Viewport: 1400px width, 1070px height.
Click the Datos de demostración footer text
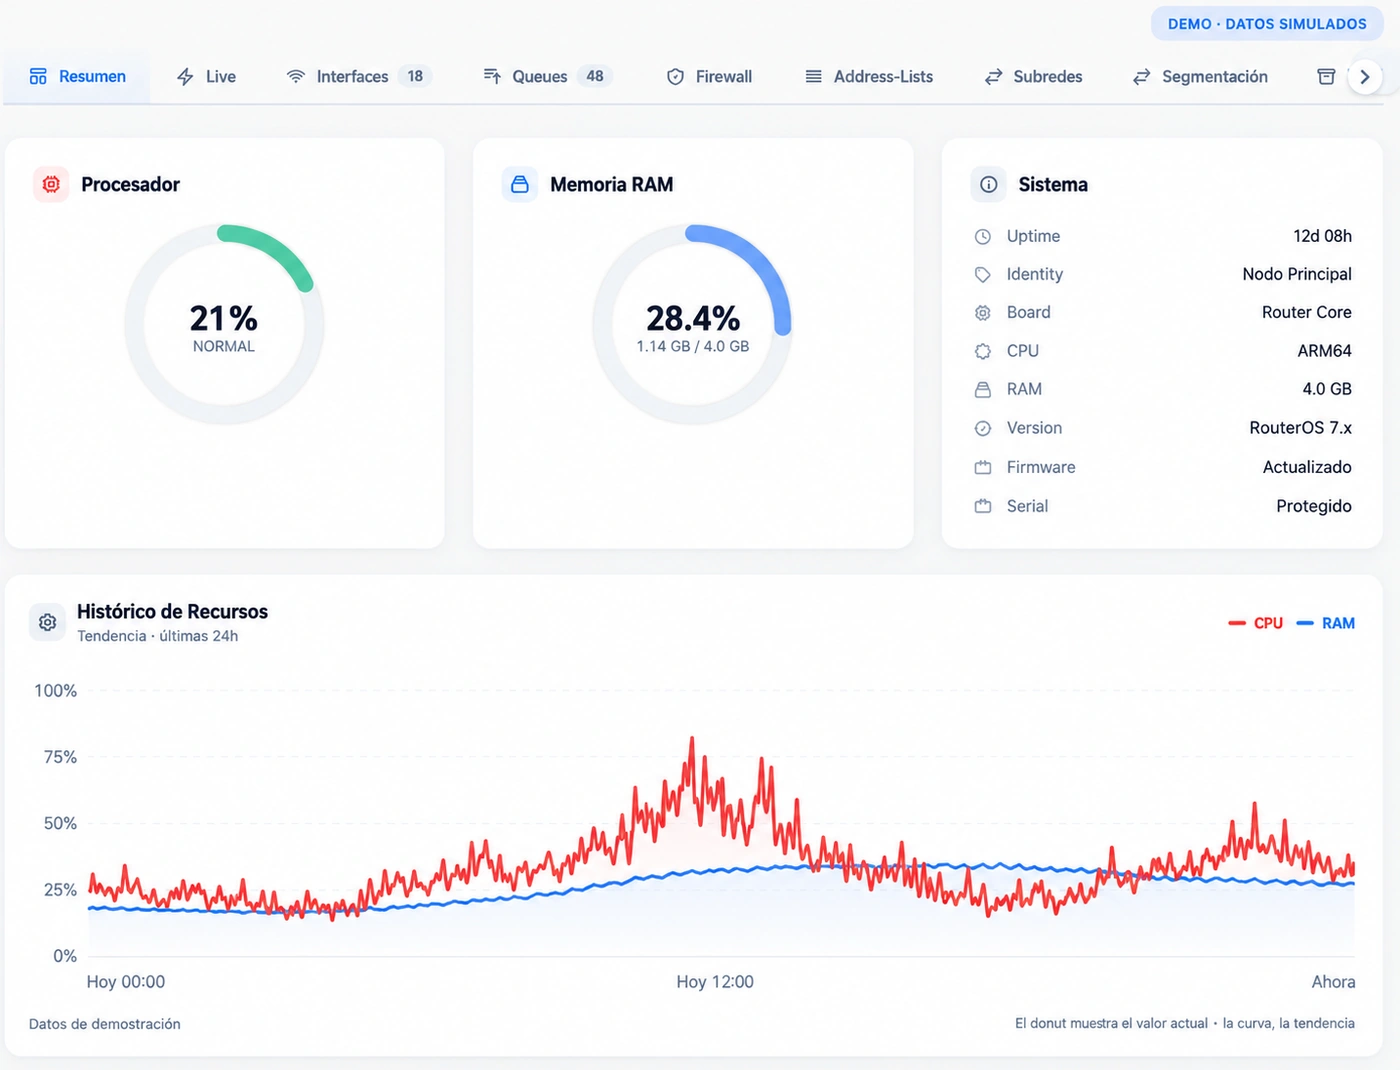pos(105,1024)
